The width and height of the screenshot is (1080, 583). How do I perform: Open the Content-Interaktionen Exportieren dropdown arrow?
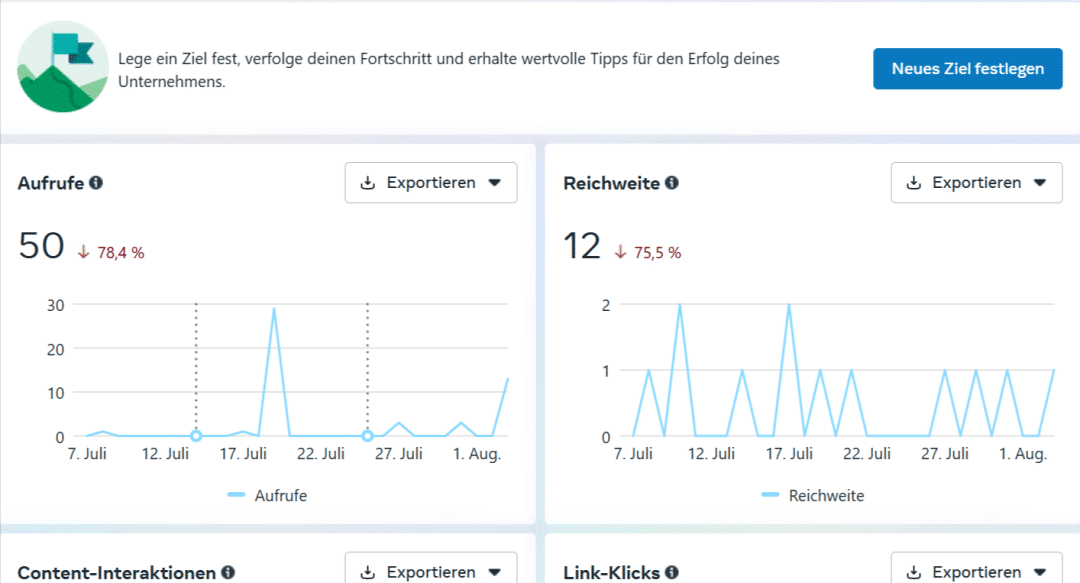click(x=494, y=573)
